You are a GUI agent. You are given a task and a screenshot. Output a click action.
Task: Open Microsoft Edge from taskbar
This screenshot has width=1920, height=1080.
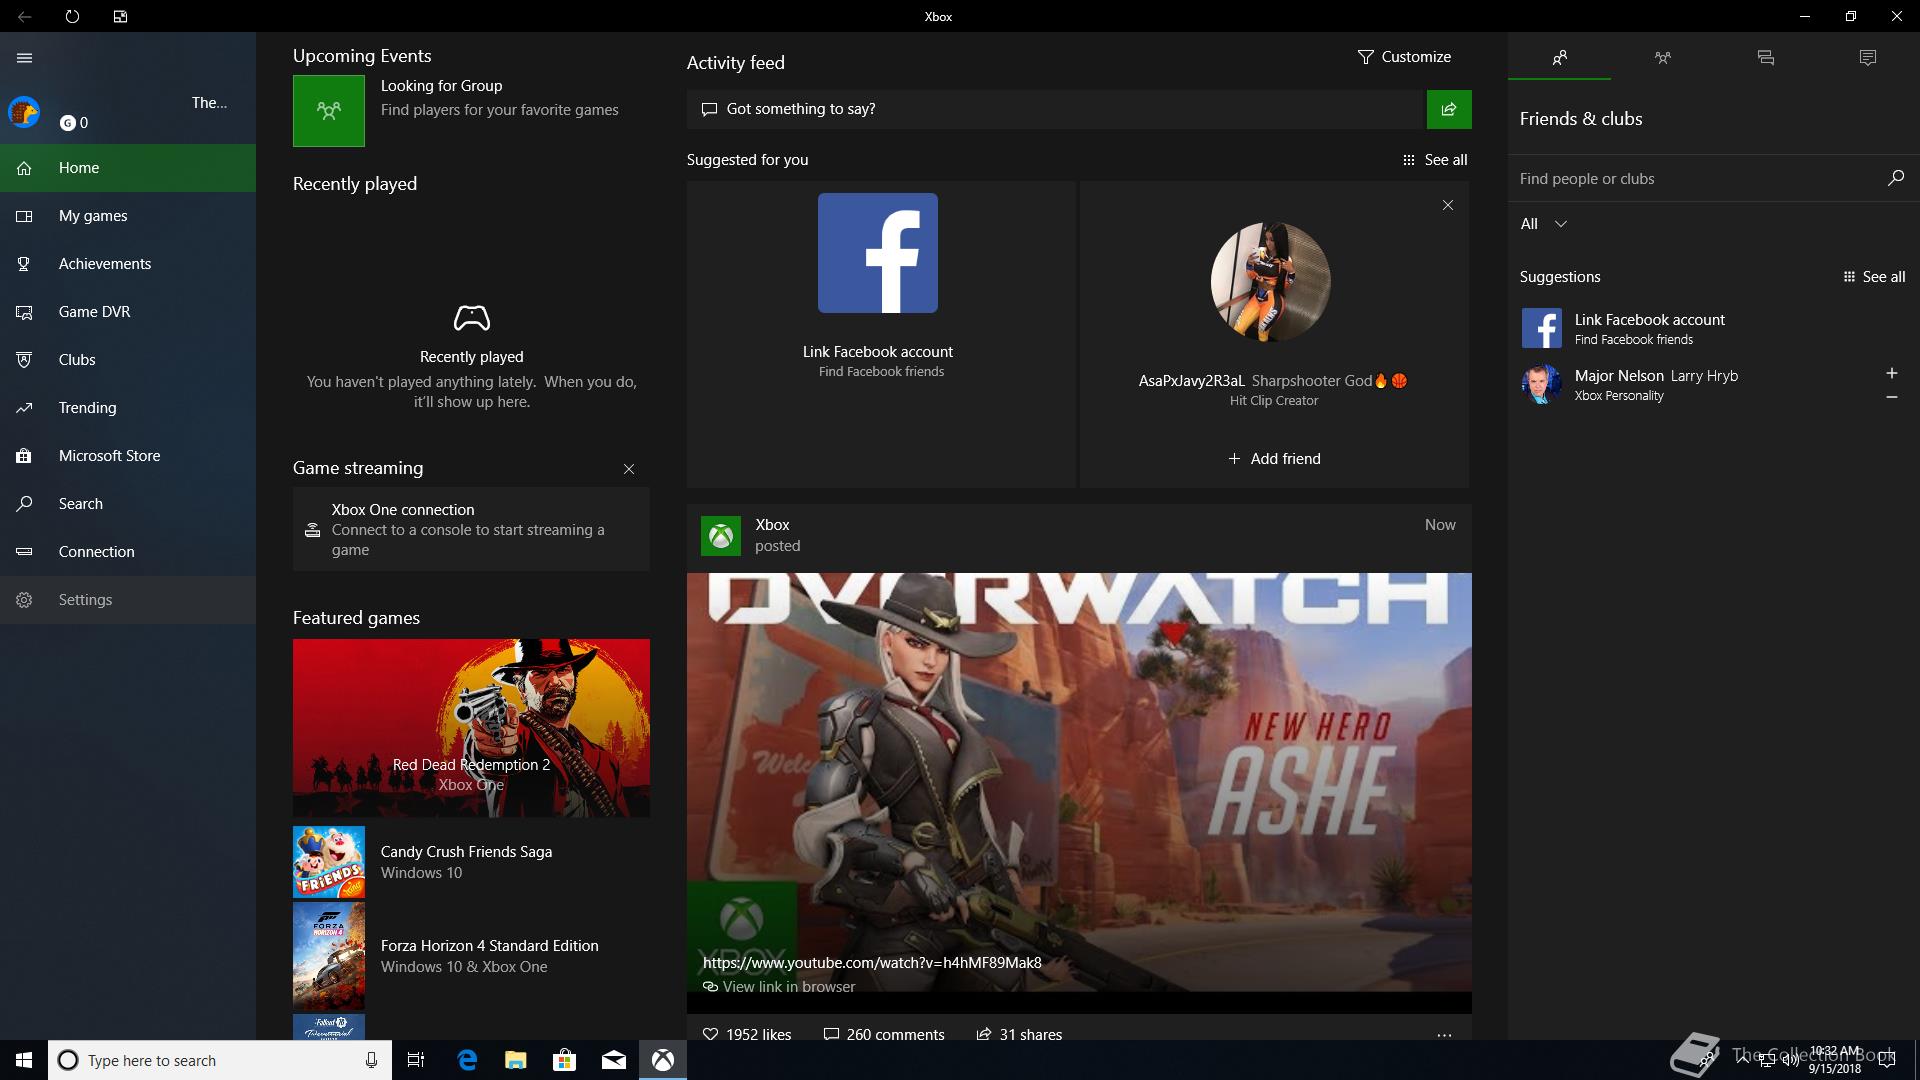click(x=467, y=1060)
